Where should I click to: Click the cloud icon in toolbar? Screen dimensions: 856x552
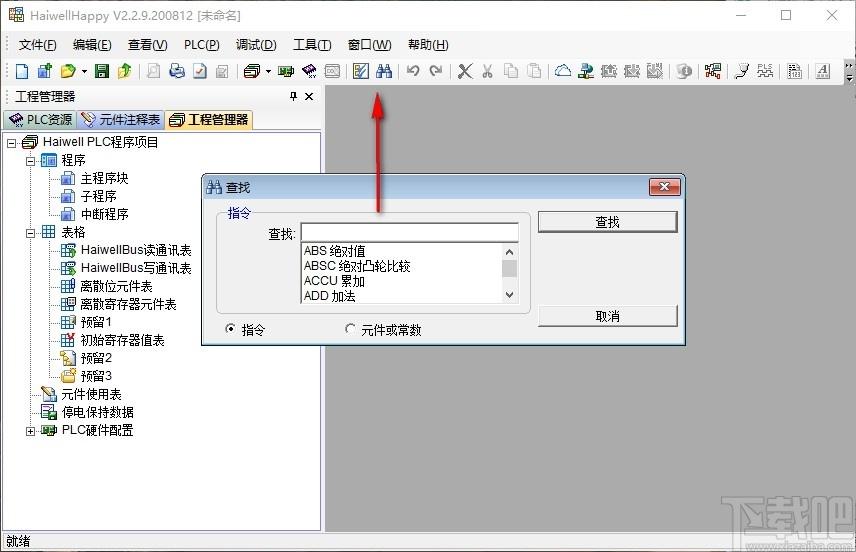point(563,71)
